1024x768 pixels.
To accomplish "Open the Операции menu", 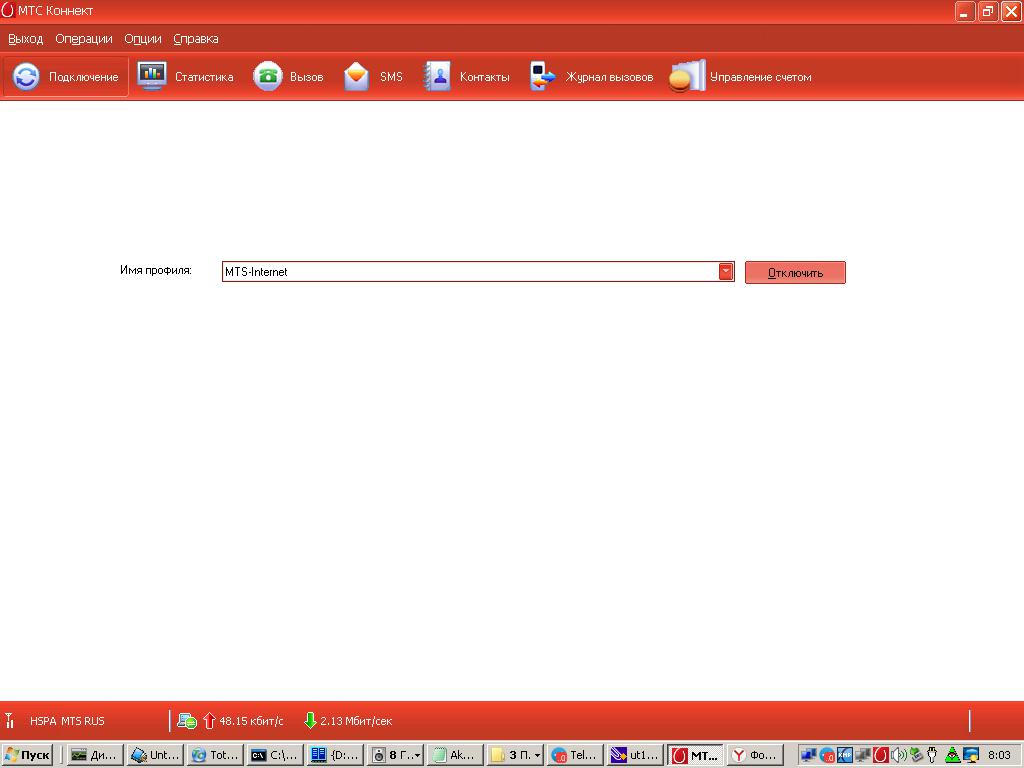I will pos(84,39).
